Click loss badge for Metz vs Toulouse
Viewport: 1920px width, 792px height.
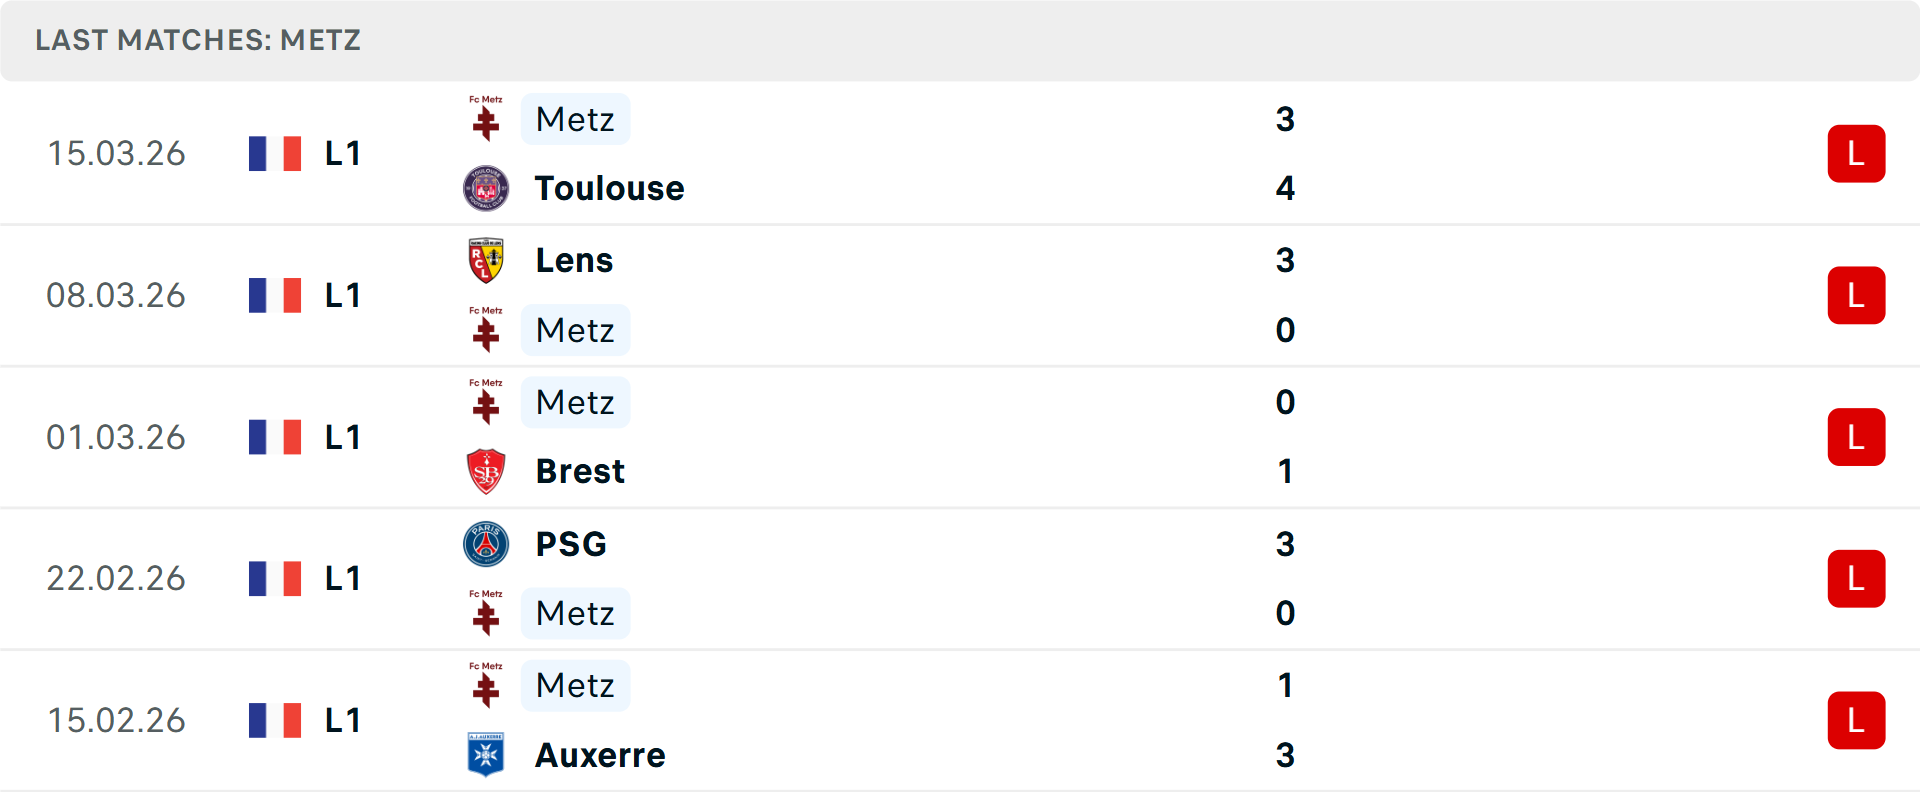pos(1856,154)
